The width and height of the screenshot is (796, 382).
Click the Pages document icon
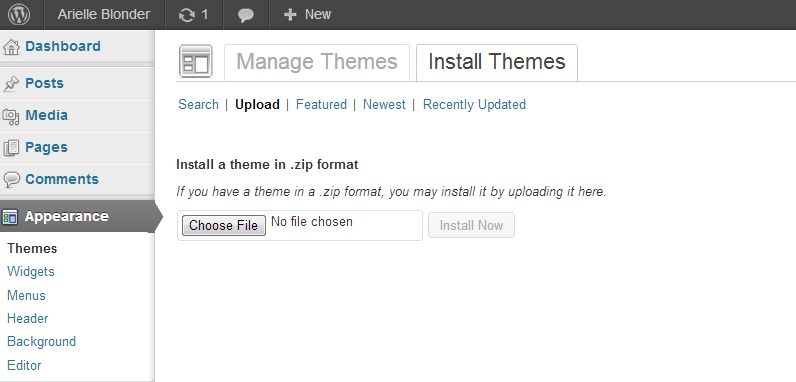(x=11, y=148)
